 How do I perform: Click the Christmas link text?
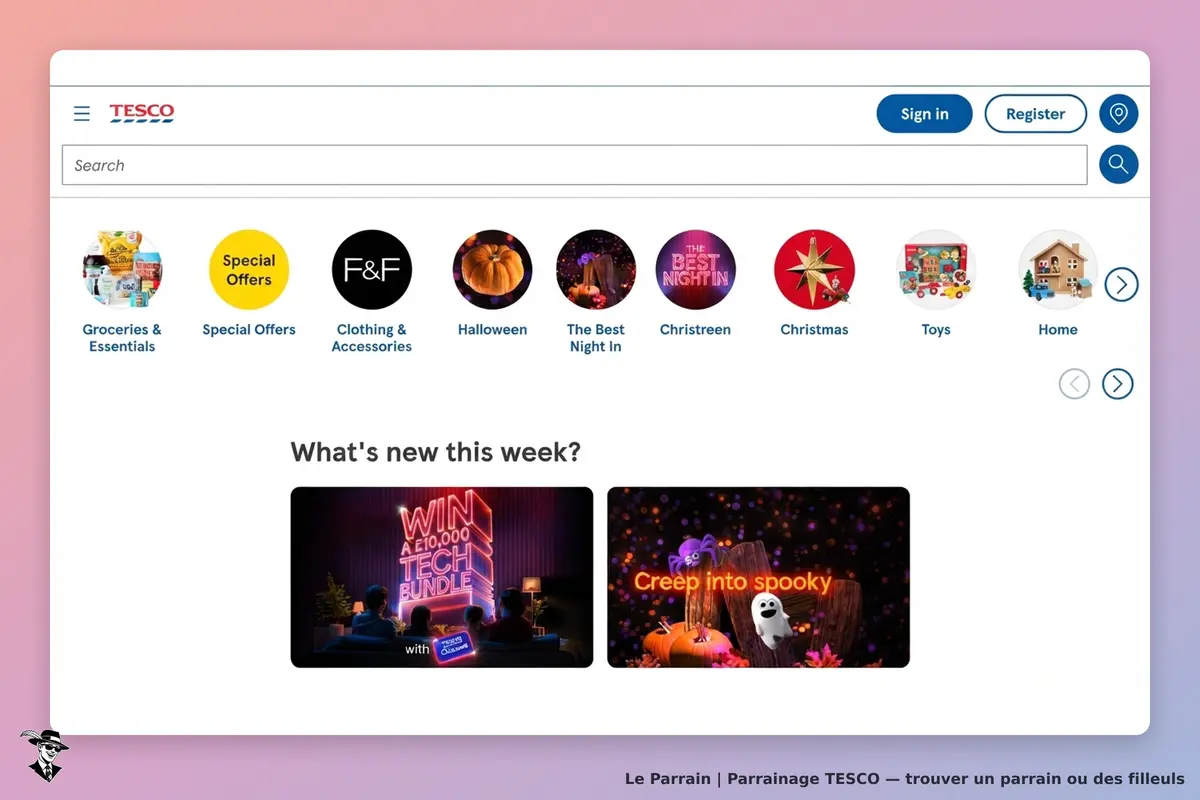815,329
